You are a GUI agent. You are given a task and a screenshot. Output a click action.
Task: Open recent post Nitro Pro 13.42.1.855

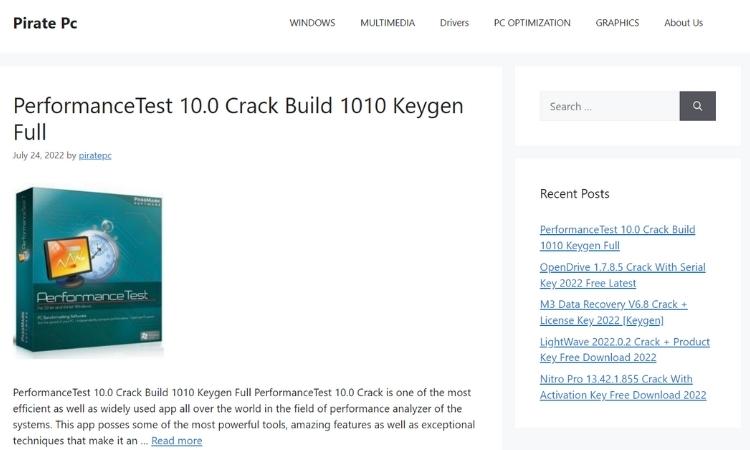click(623, 387)
